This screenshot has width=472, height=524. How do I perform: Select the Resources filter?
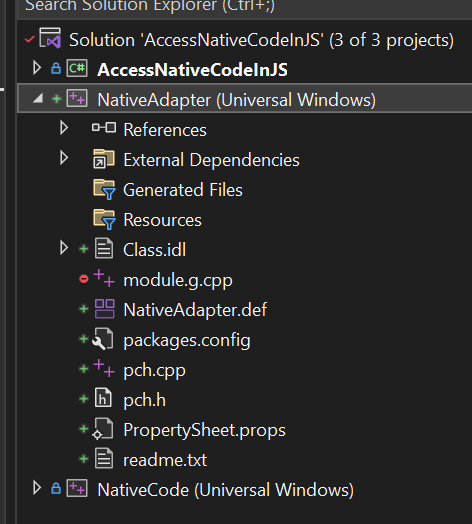point(162,220)
